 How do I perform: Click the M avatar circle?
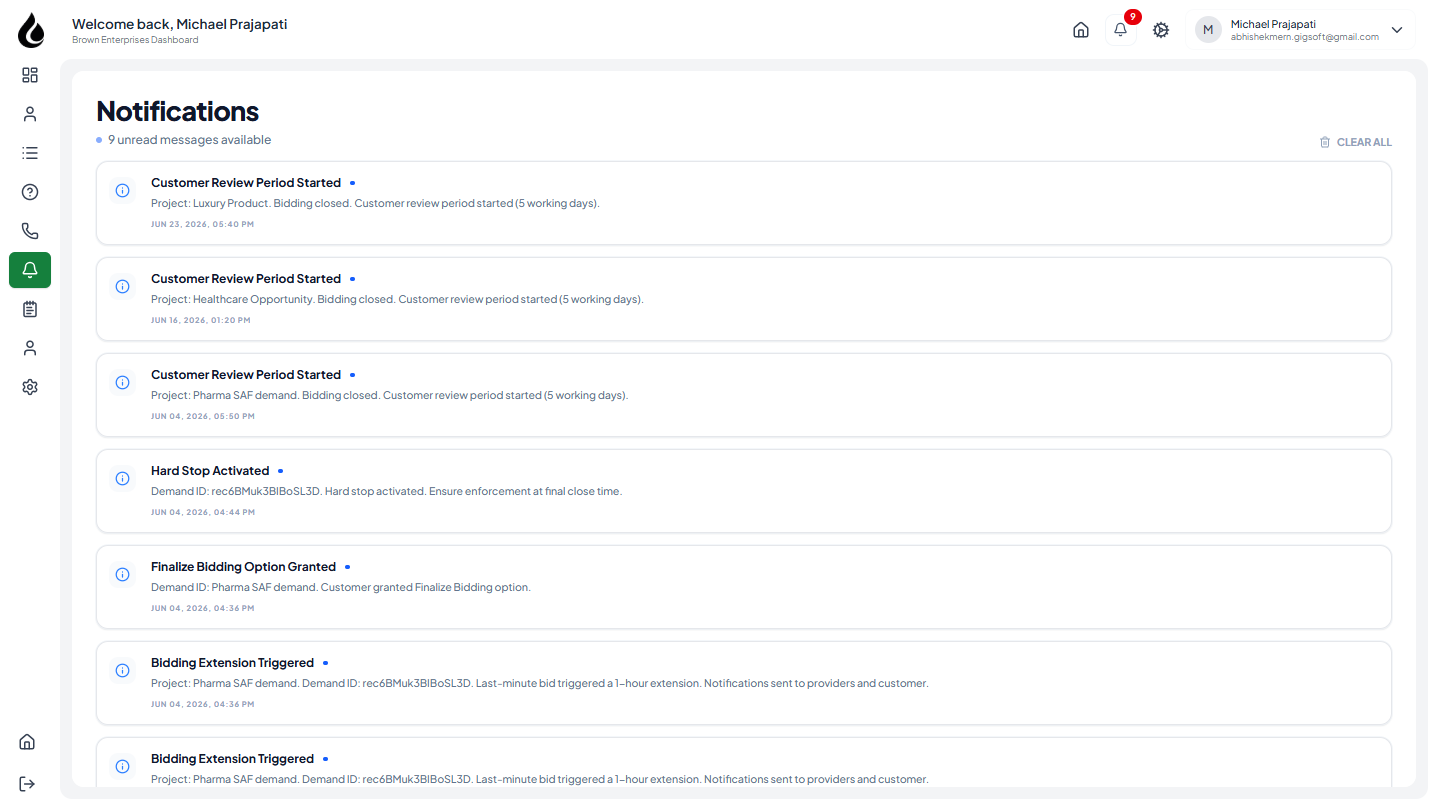click(x=1208, y=30)
